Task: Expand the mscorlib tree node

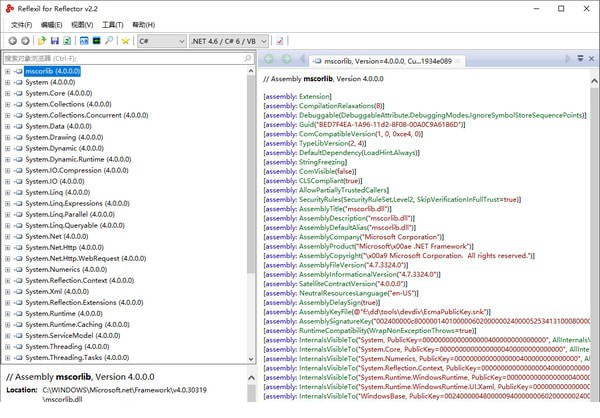Action: (8, 72)
